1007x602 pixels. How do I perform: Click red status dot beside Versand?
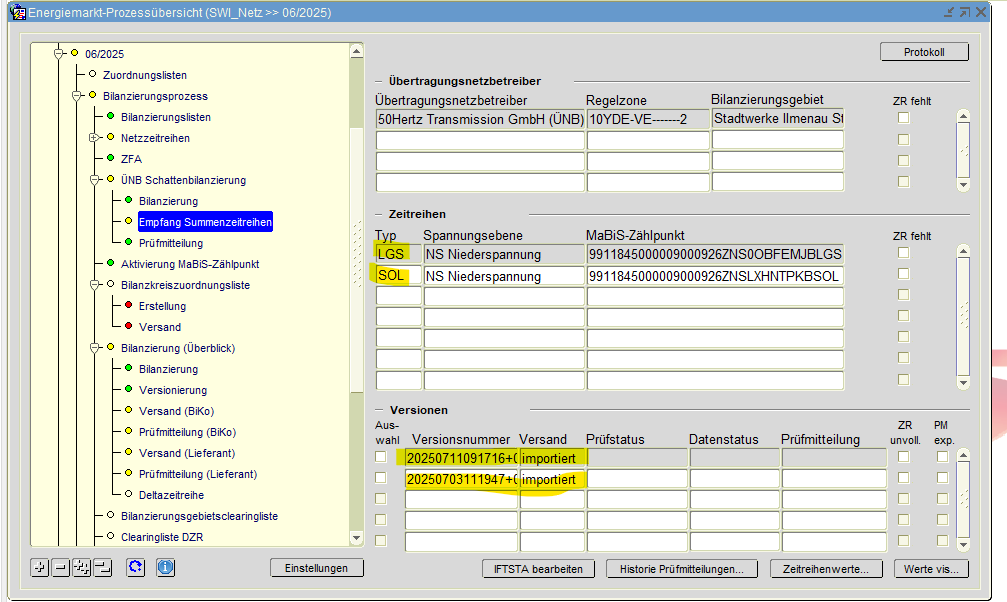pos(128,327)
